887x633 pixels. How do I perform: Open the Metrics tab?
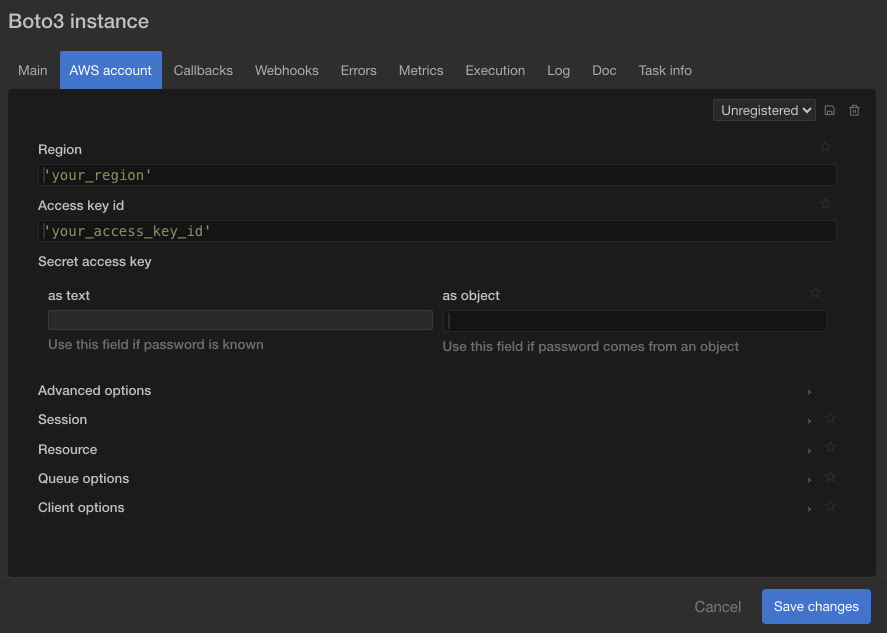(x=421, y=71)
